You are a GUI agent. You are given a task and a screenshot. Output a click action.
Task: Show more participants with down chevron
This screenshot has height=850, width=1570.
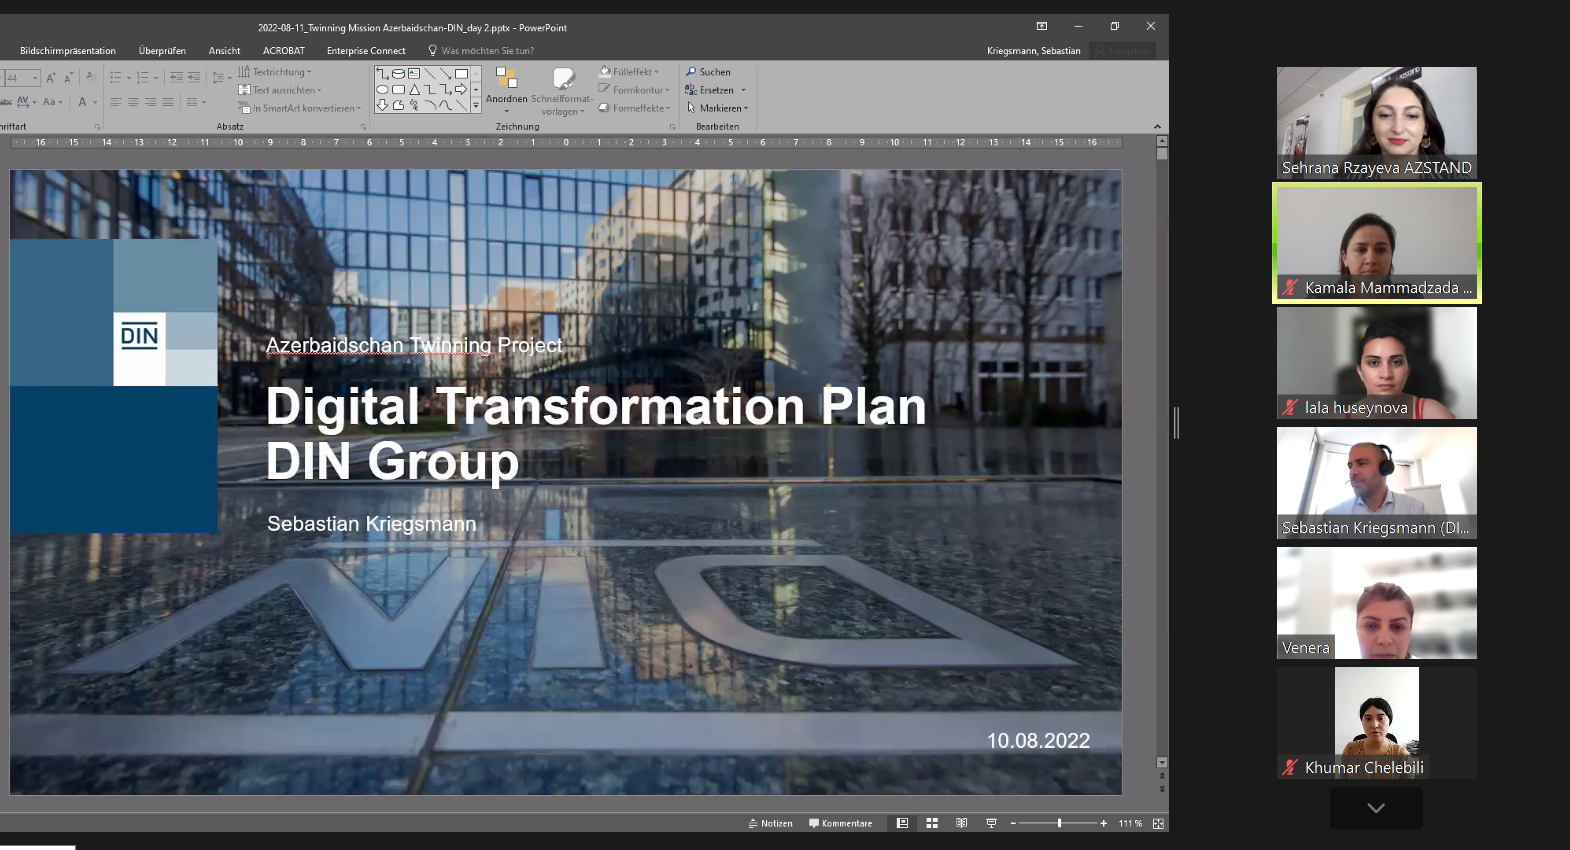(x=1376, y=808)
